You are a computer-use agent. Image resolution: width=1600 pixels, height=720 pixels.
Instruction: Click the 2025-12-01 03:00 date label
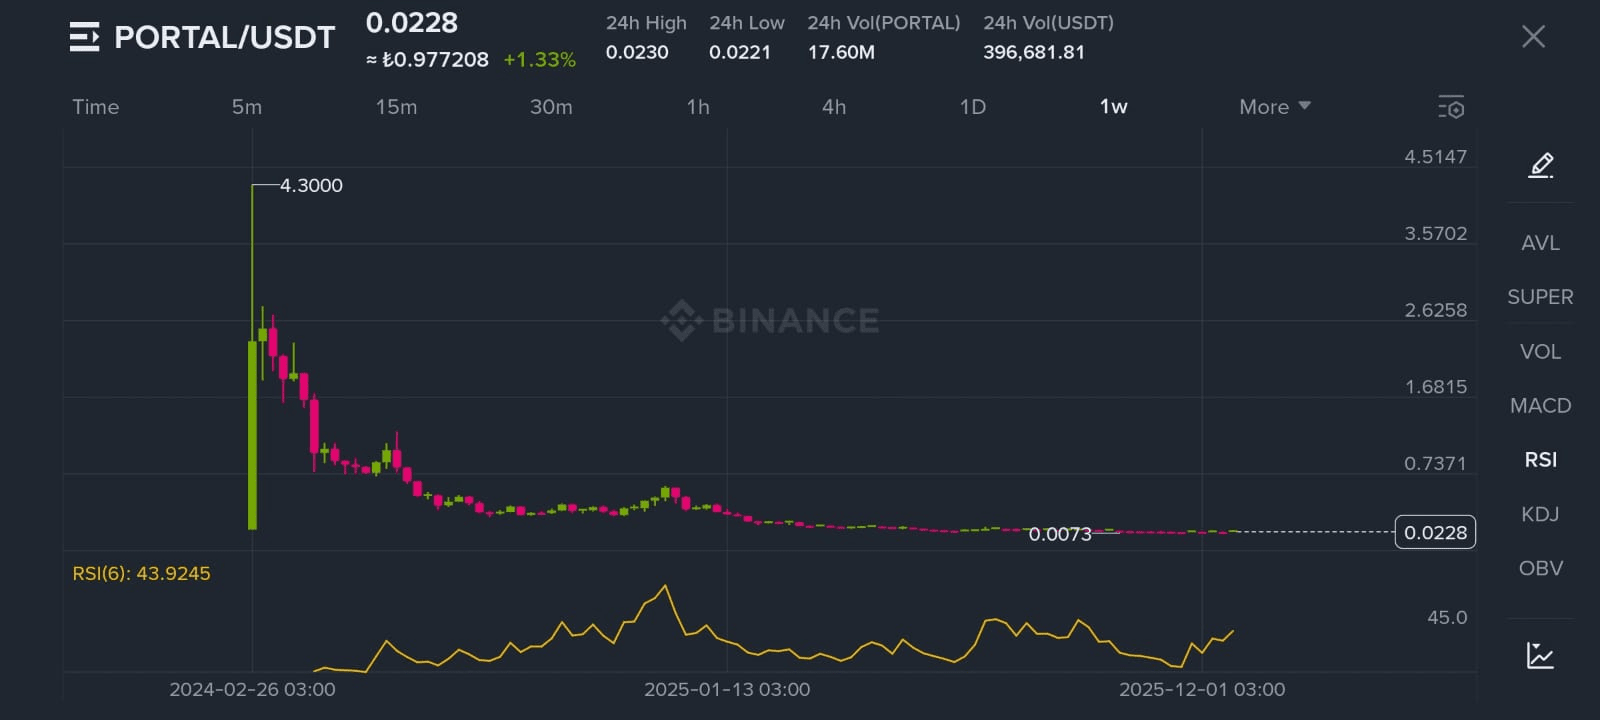click(x=1202, y=690)
